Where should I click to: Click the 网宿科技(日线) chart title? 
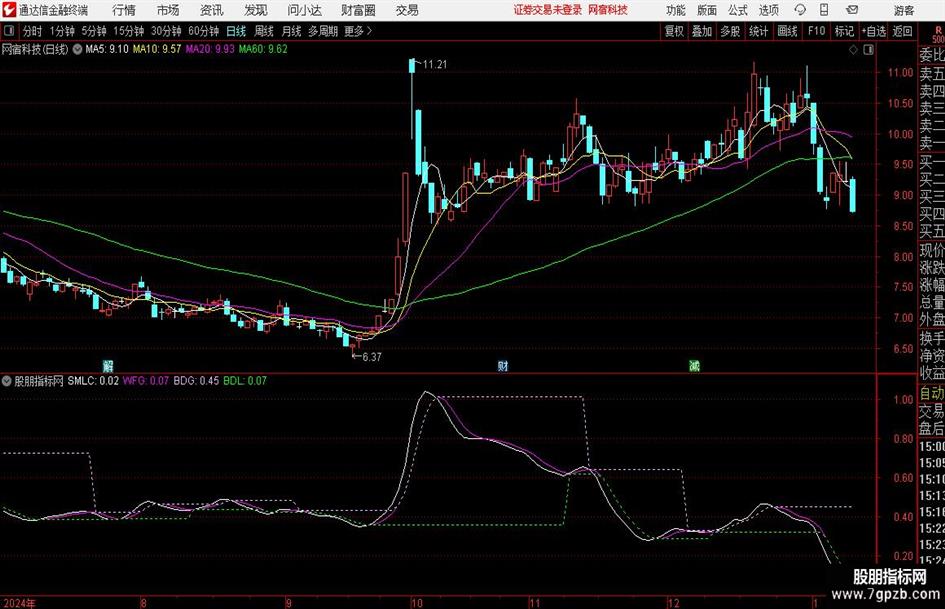click(35, 49)
